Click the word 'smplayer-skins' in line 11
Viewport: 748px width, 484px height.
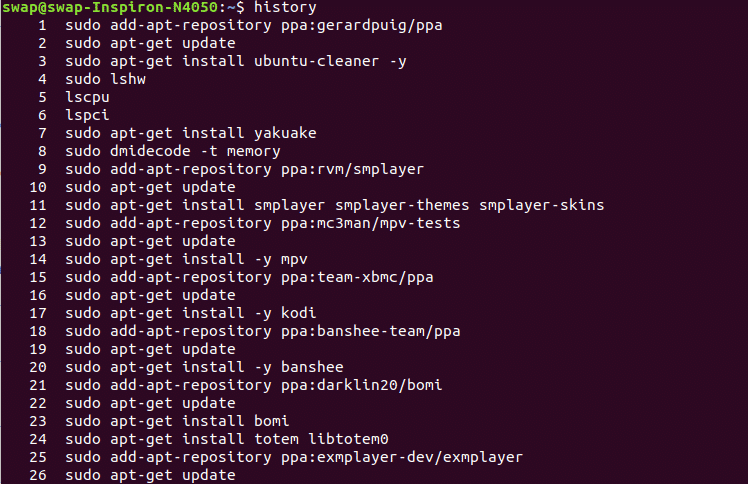coord(541,205)
